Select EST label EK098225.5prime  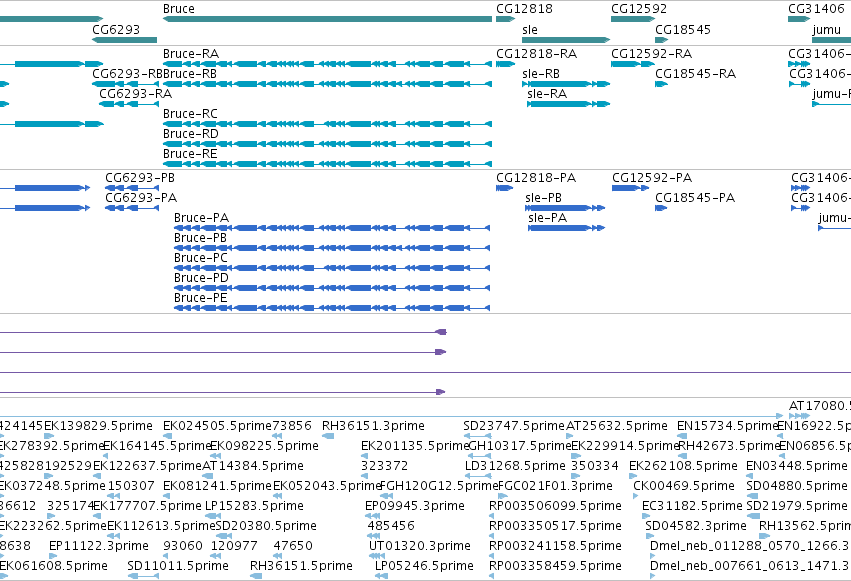264,446
